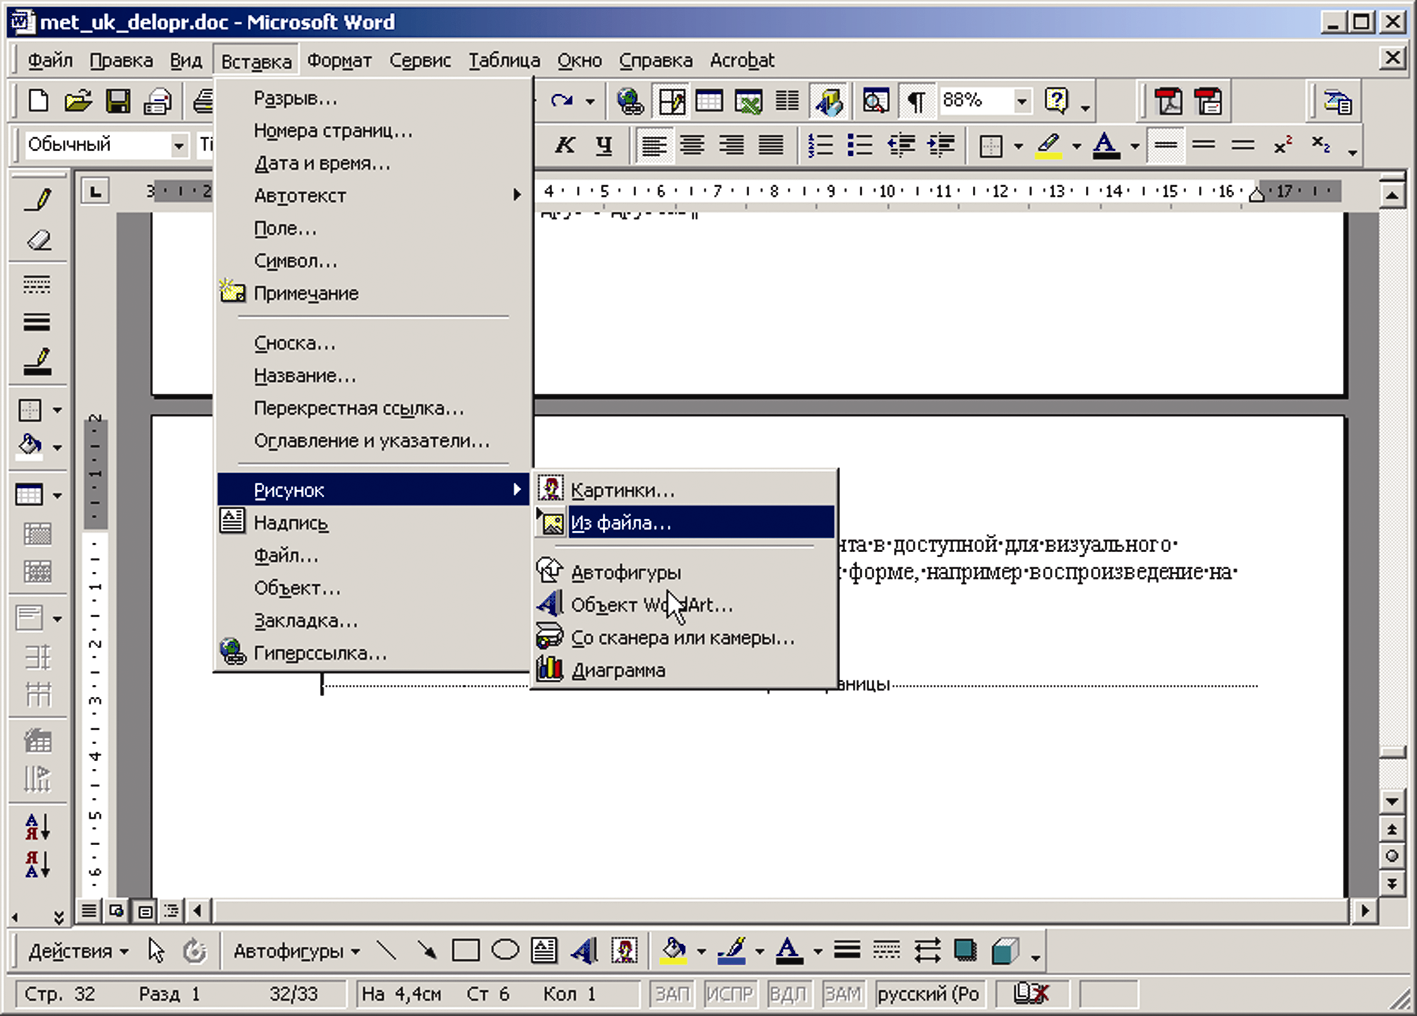Click Select Objects pointer in drawing toolbar
This screenshot has height=1016, width=1417.
tap(156, 950)
